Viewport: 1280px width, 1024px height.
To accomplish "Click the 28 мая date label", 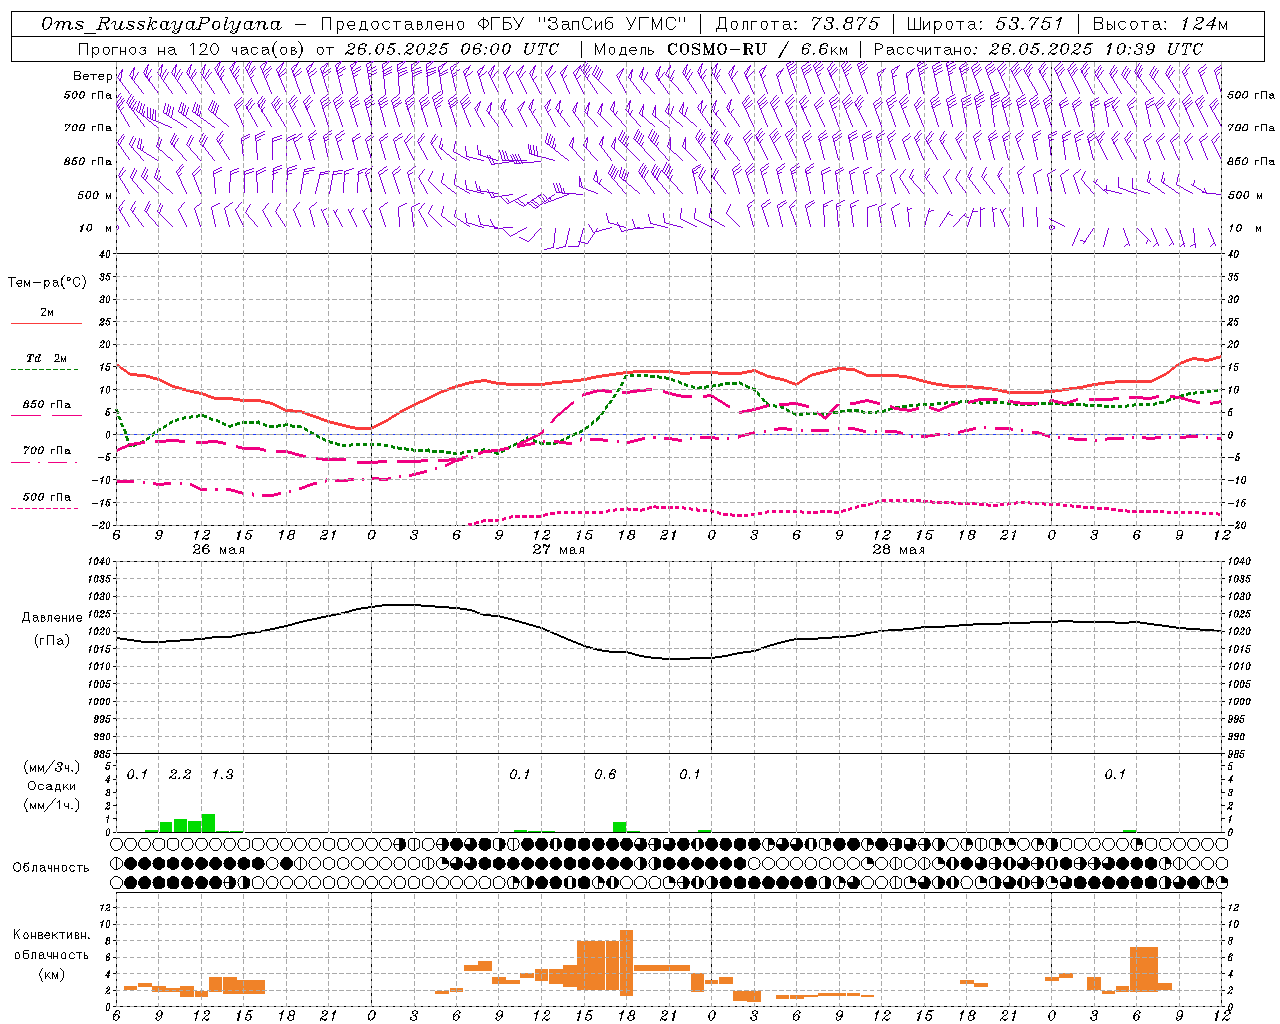I will [x=899, y=550].
